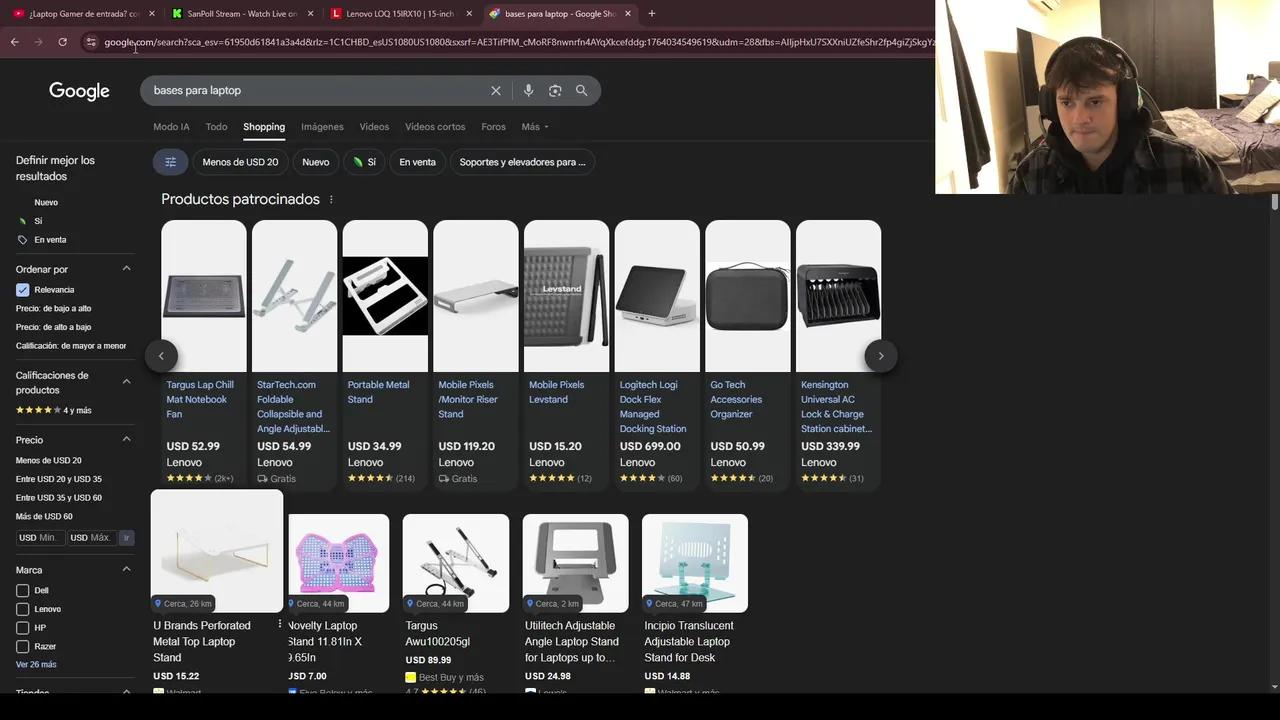Click the Ir price range button
The image size is (1280, 720).
pos(126,538)
